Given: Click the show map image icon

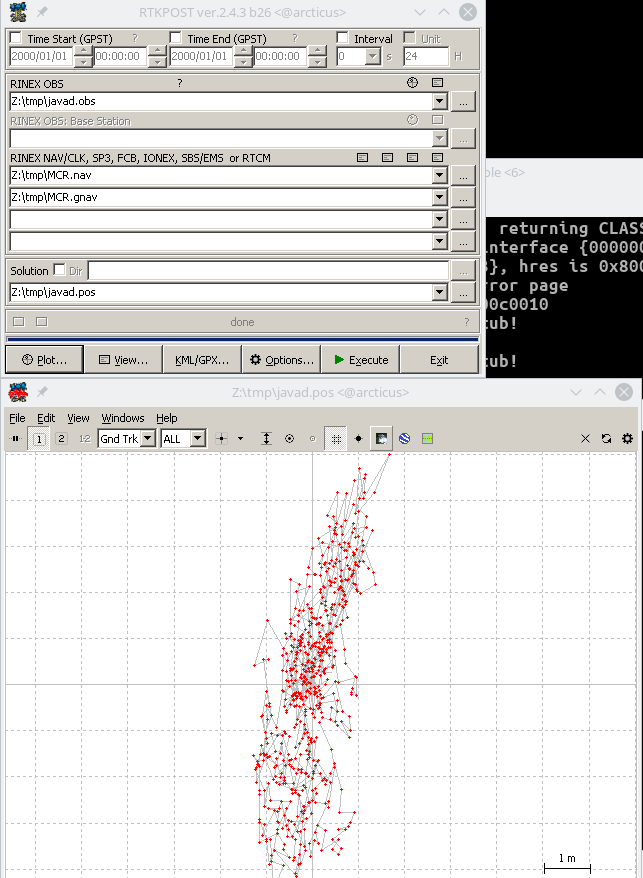Looking at the screenshot, I should (381, 438).
